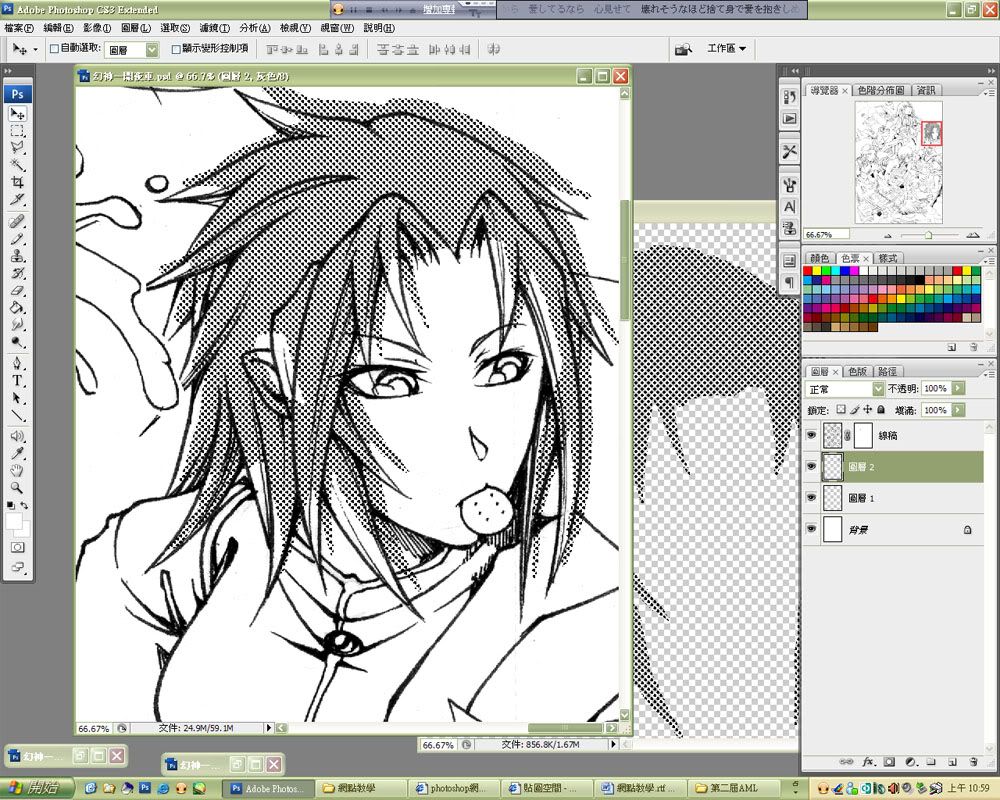Switch to the 路徑 tab
1000x800 pixels.
pyautogui.click(x=887, y=371)
